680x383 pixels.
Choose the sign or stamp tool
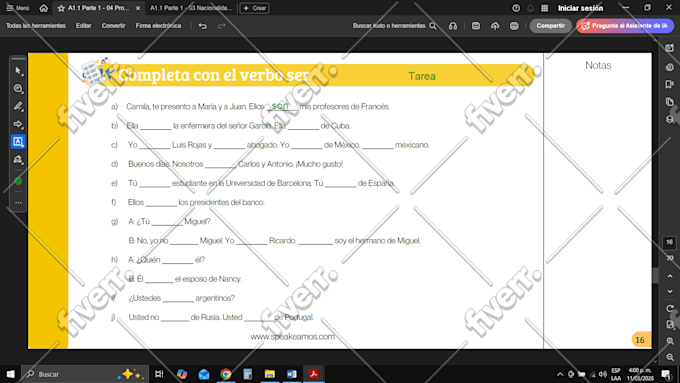(x=18, y=159)
